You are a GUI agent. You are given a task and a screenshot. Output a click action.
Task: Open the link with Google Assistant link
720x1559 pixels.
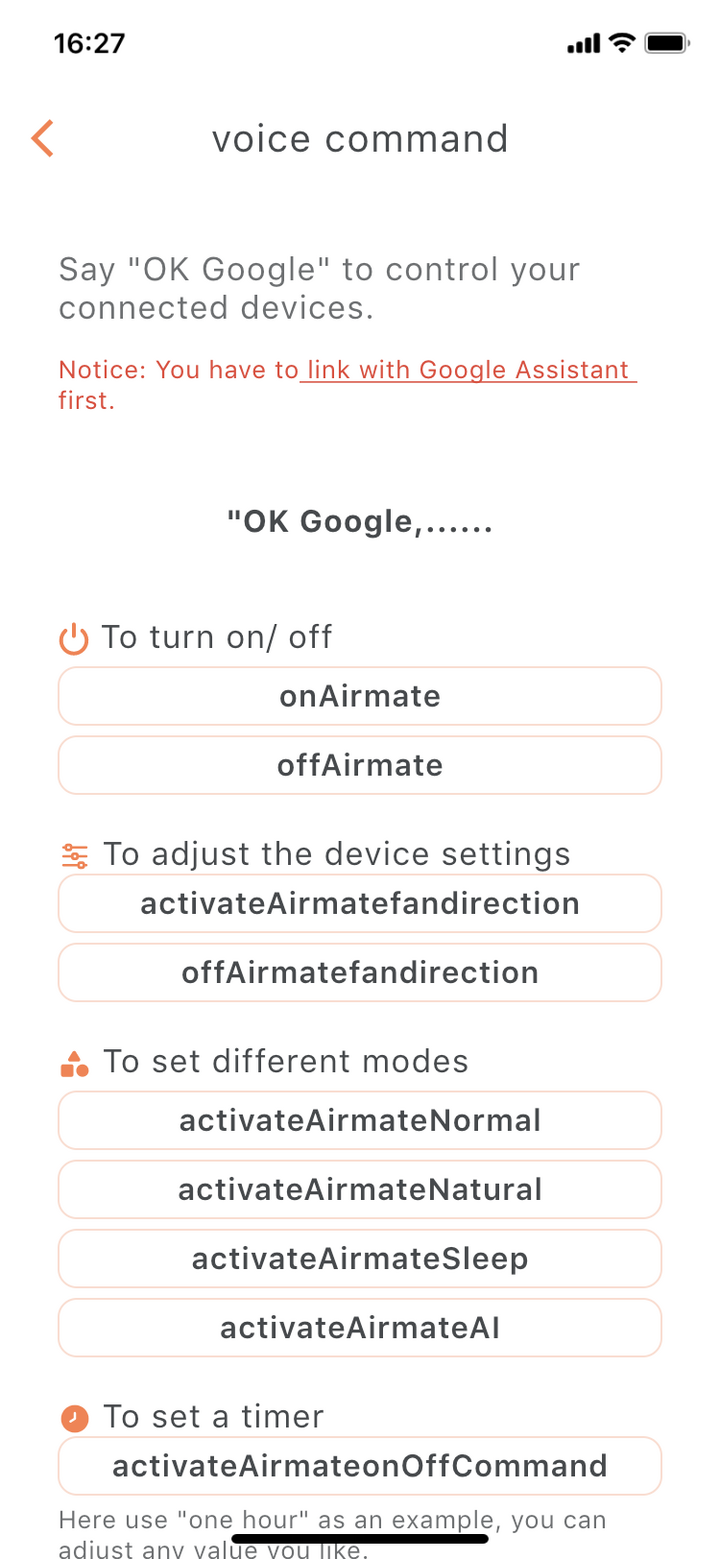467,370
